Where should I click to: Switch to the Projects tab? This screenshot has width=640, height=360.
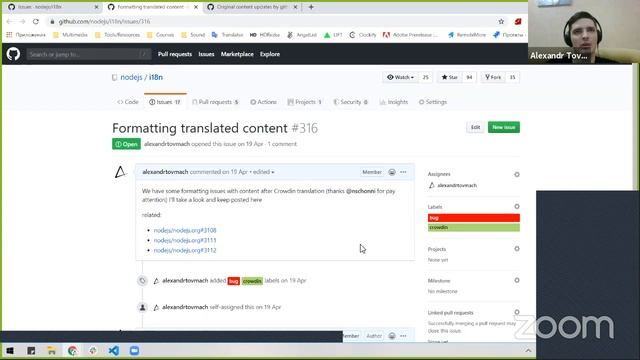pyautogui.click(x=304, y=102)
